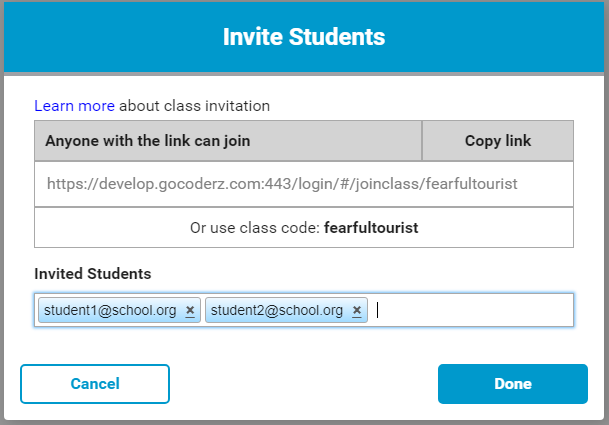Click the student2@school.org email chip

point(278,310)
